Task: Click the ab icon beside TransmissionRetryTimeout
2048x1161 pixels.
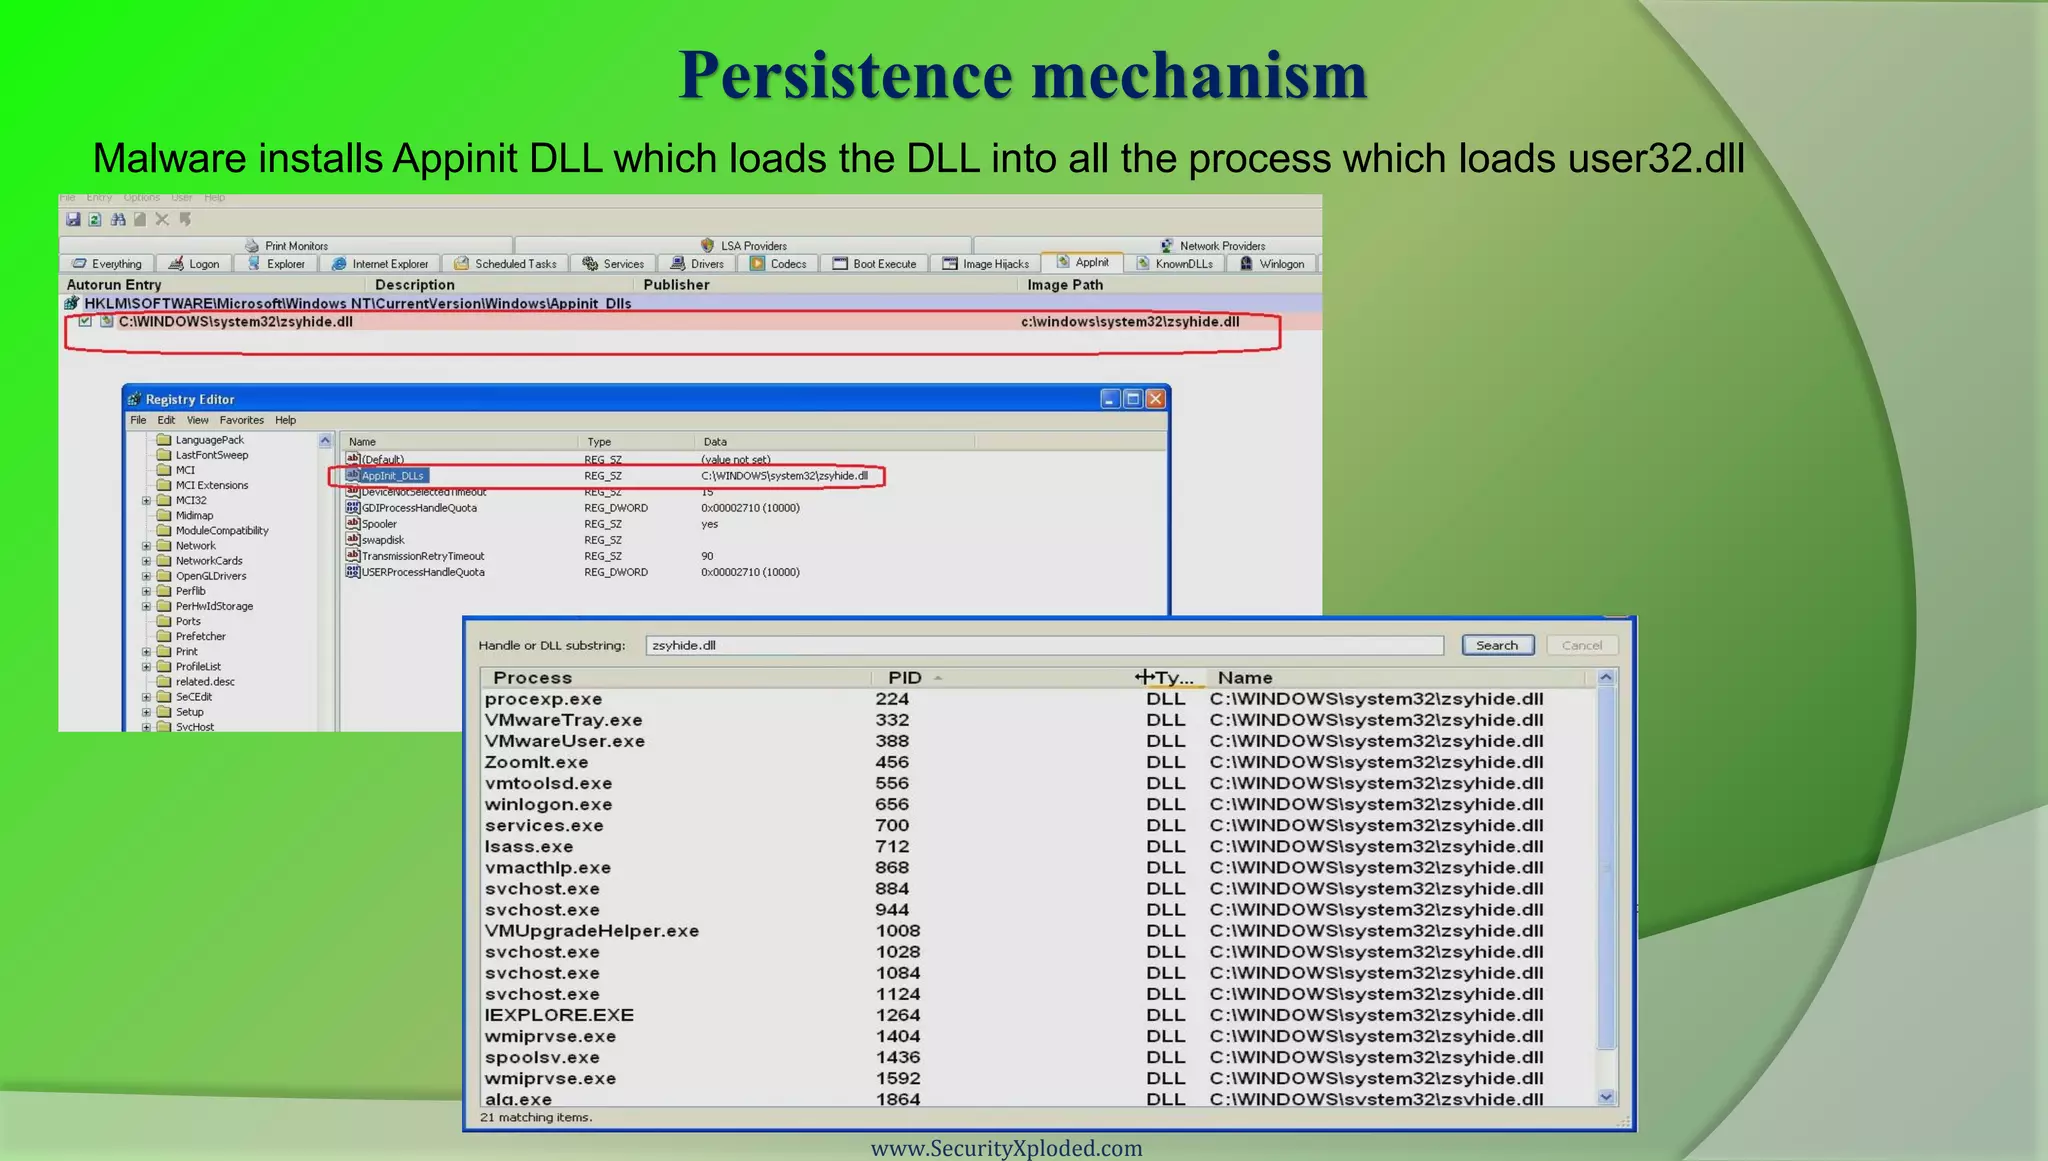Action: (352, 555)
